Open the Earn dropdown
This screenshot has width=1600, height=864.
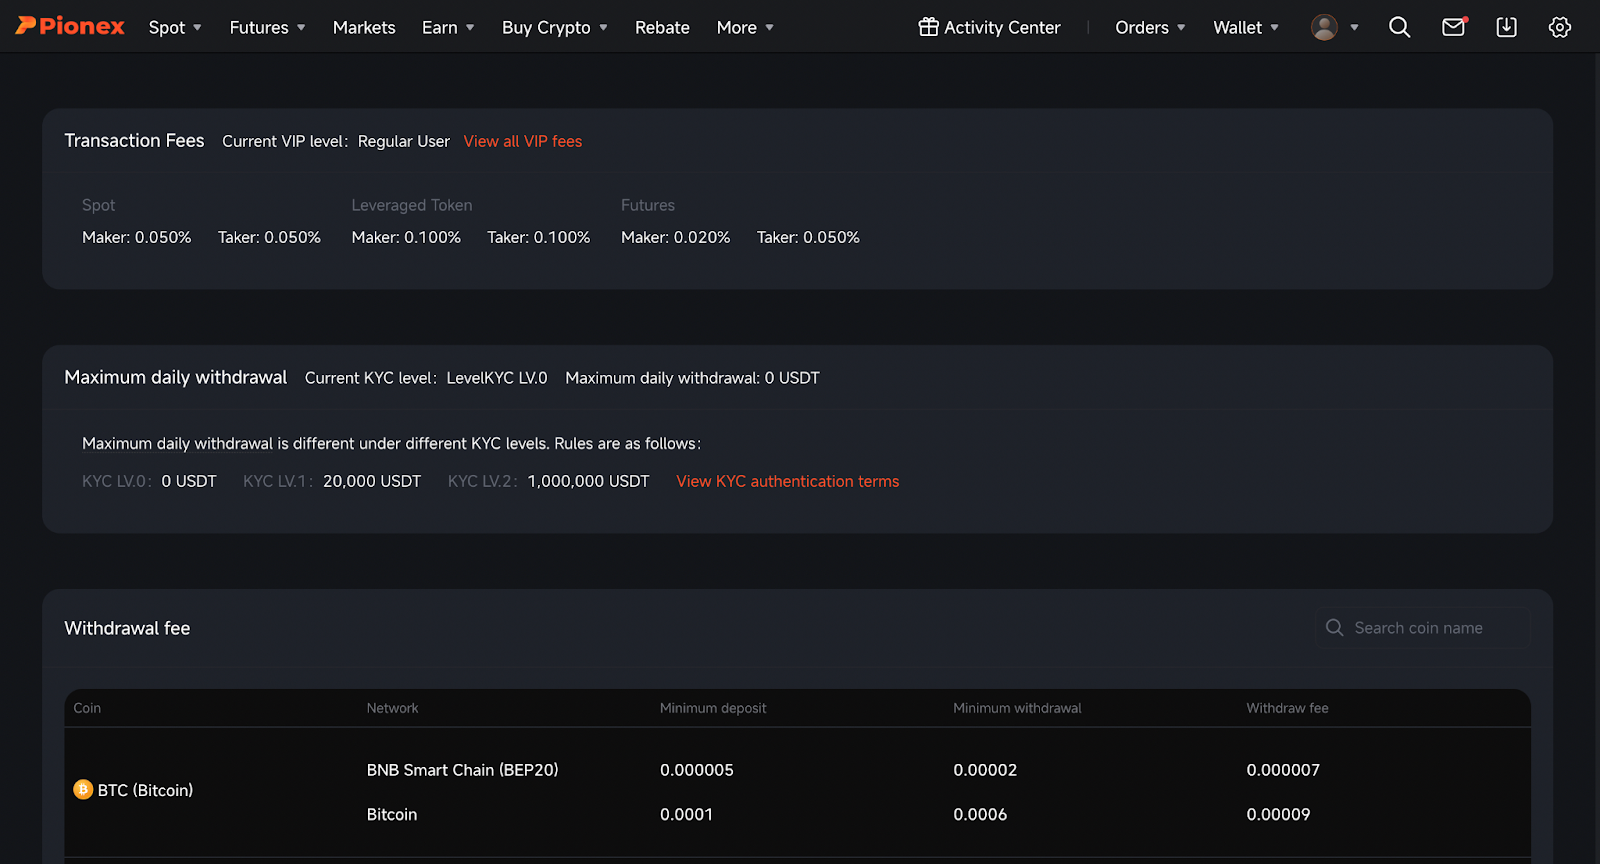click(x=448, y=28)
